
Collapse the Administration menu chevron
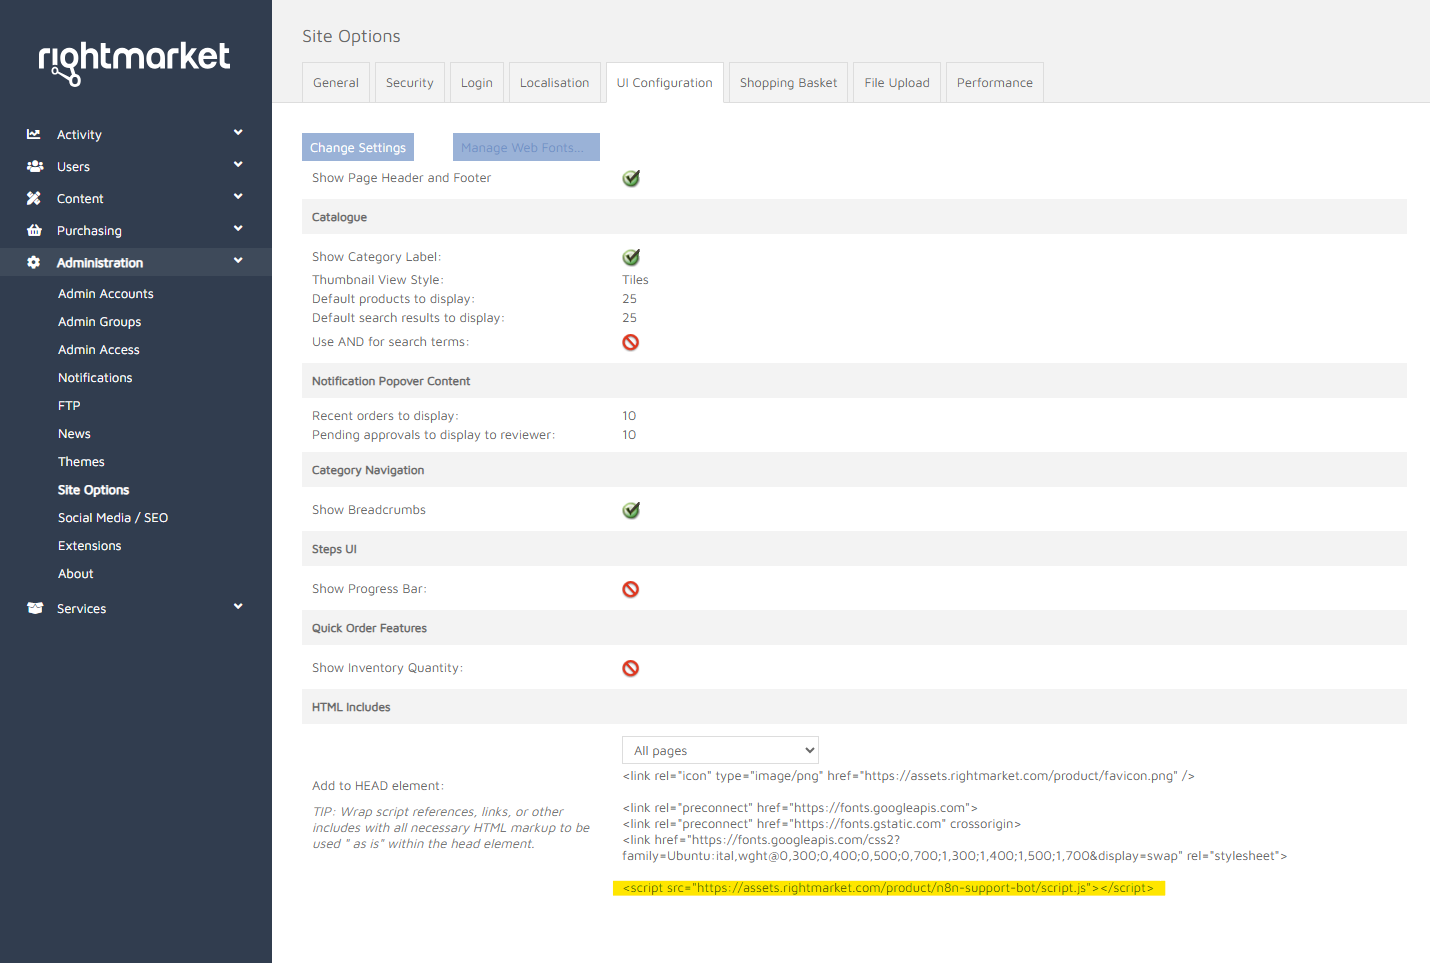tap(238, 261)
